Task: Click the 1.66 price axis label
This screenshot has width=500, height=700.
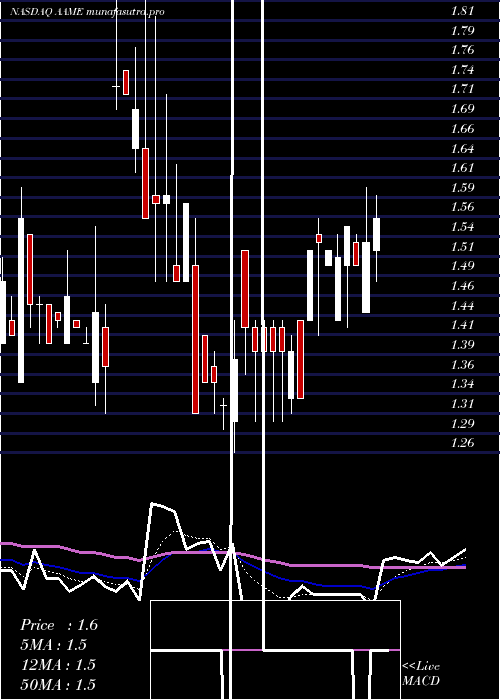Action: pyautogui.click(x=462, y=129)
